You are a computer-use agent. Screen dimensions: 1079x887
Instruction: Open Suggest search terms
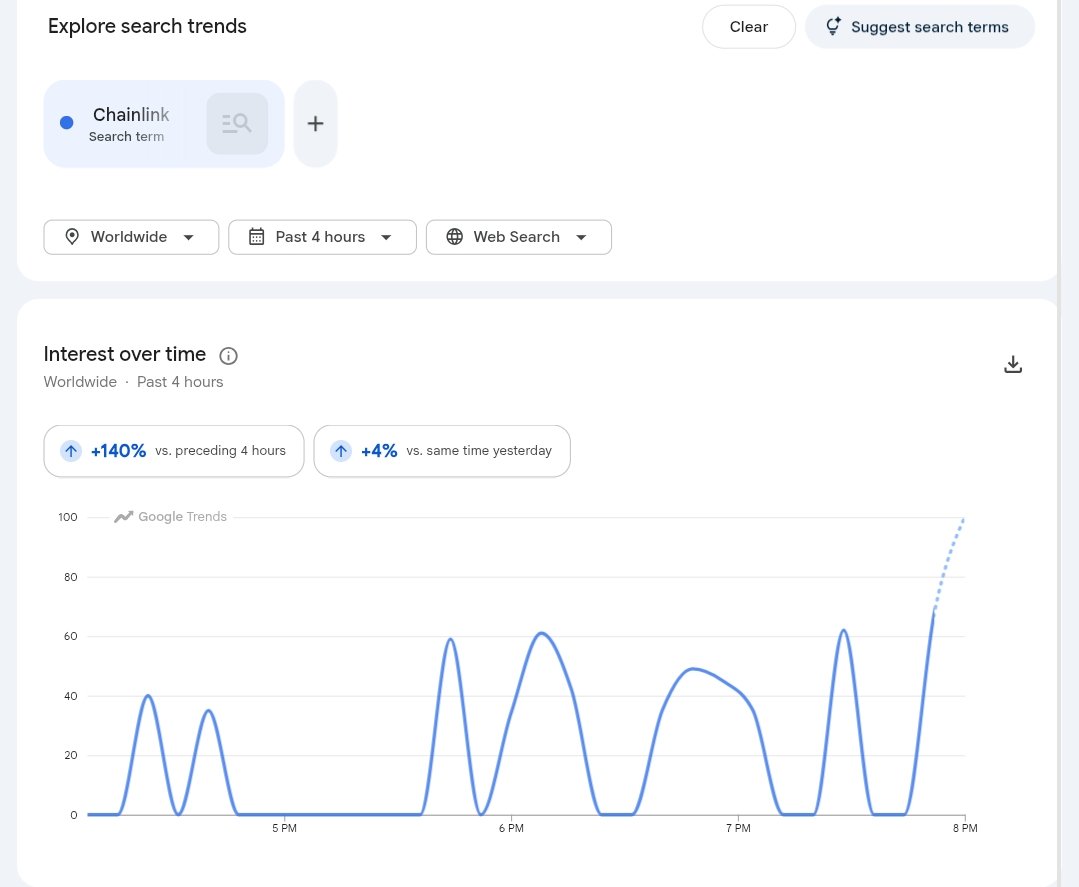[x=919, y=27]
